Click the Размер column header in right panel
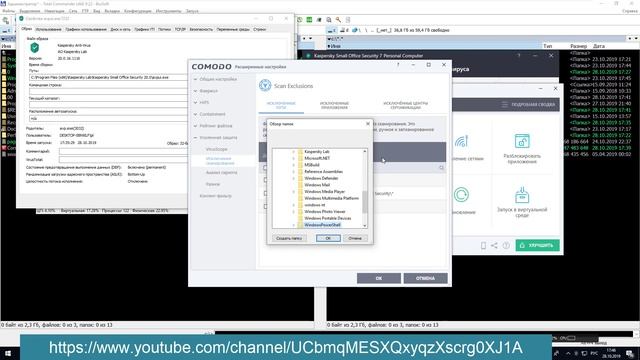Screen dimensions: 640x360 (x=578, y=46)
